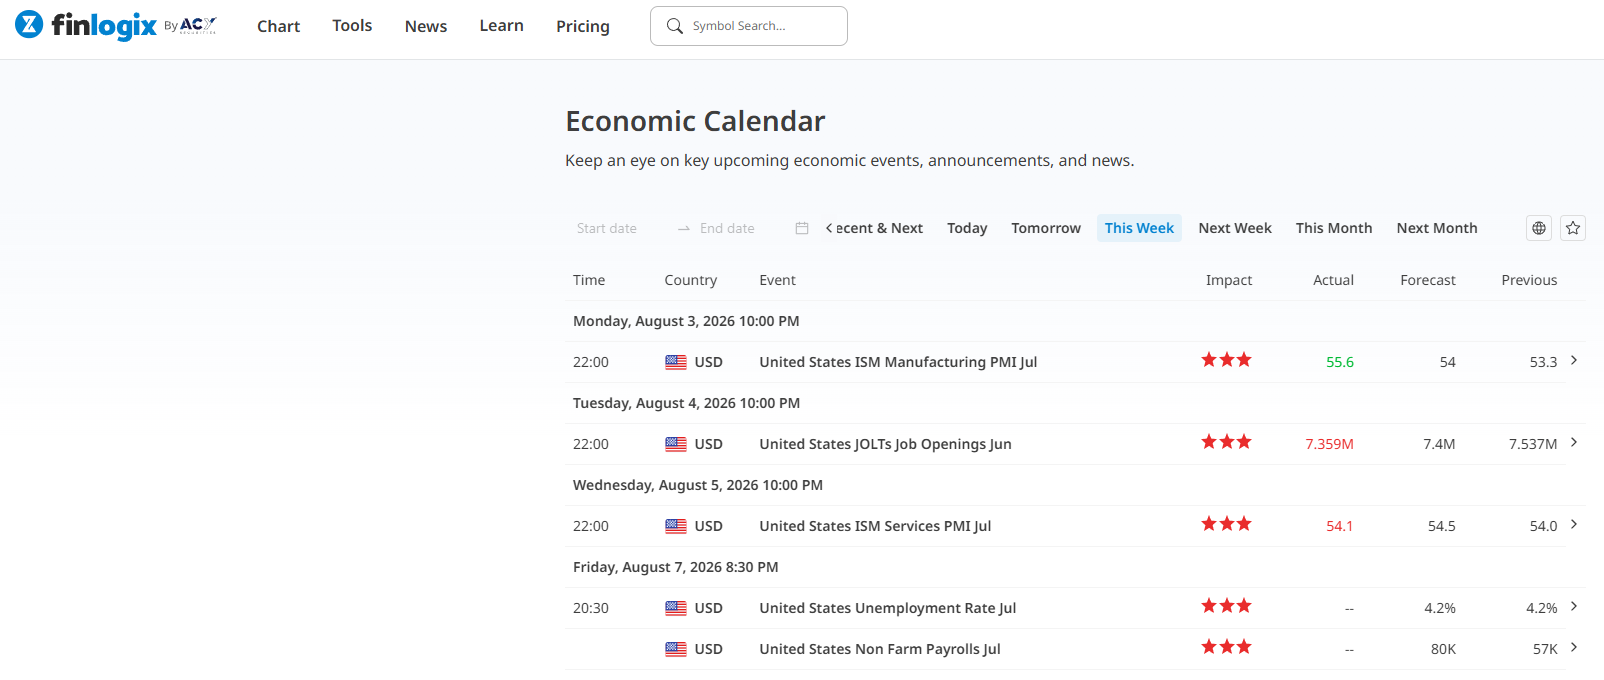The image size is (1604, 680).
Task: Expand the ISM Manufacturing PMI row chevron
Action: click(1574, 360)
